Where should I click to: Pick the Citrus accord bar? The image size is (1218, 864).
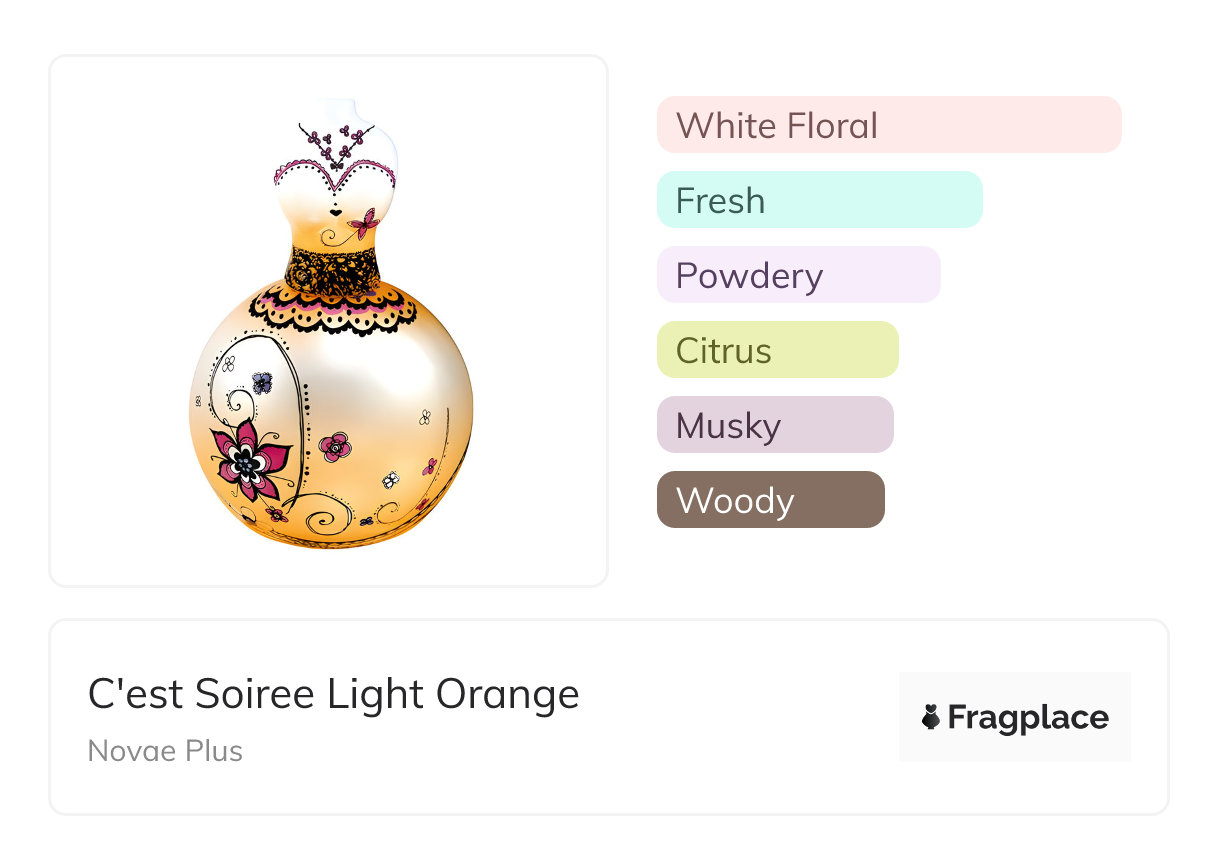(x=777, y=350)
